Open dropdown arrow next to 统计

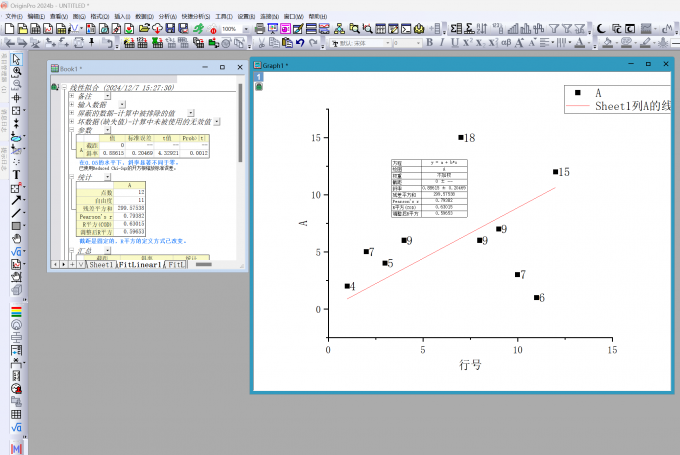click(108, 177)
